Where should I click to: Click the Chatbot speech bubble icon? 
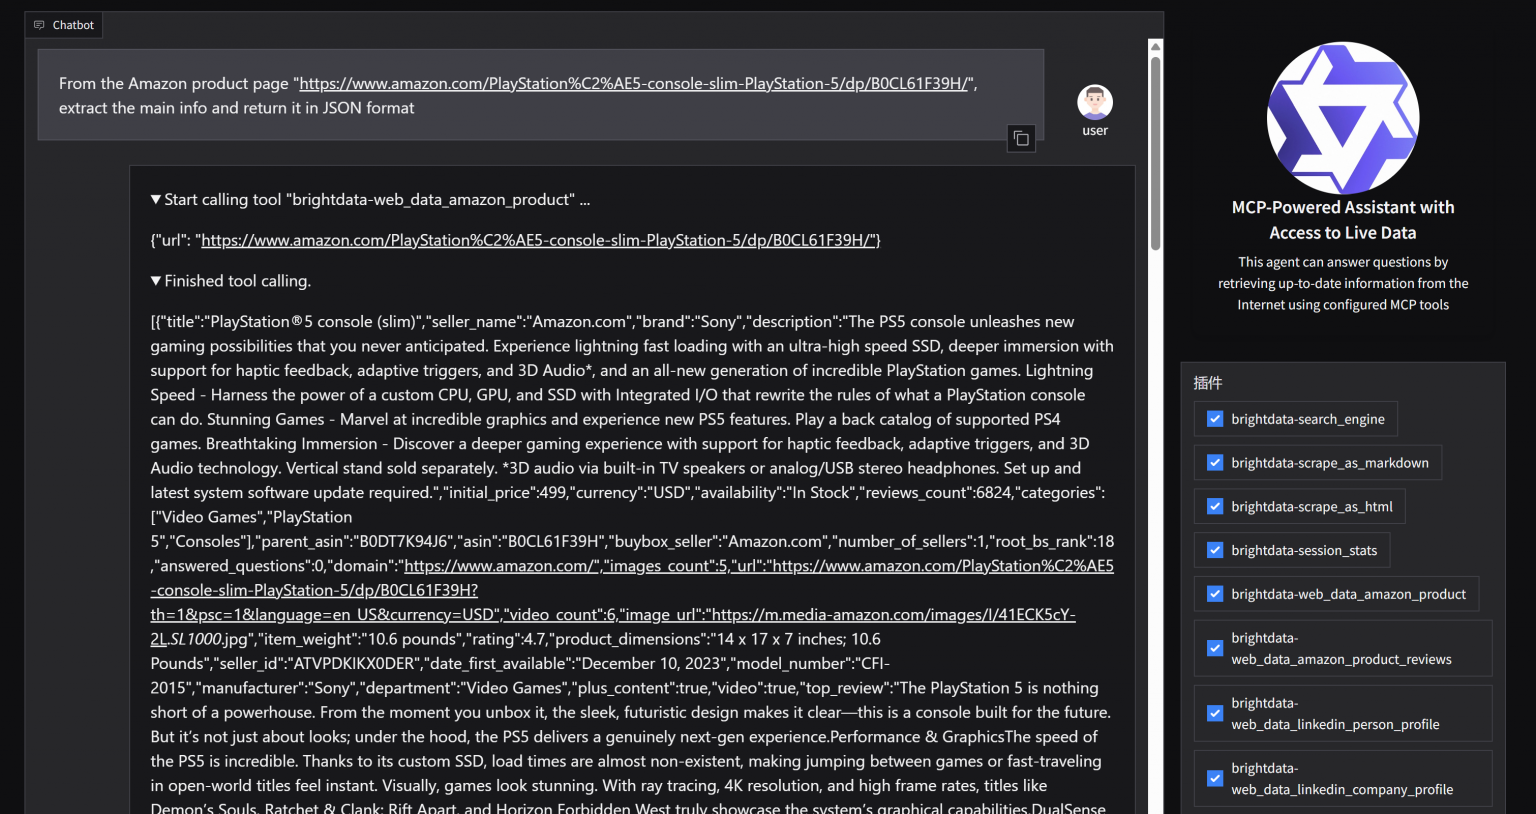coord(38,24)
